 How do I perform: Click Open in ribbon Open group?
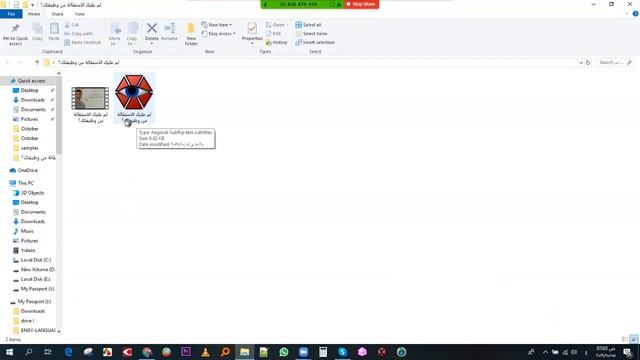click(x=276, y=25)
